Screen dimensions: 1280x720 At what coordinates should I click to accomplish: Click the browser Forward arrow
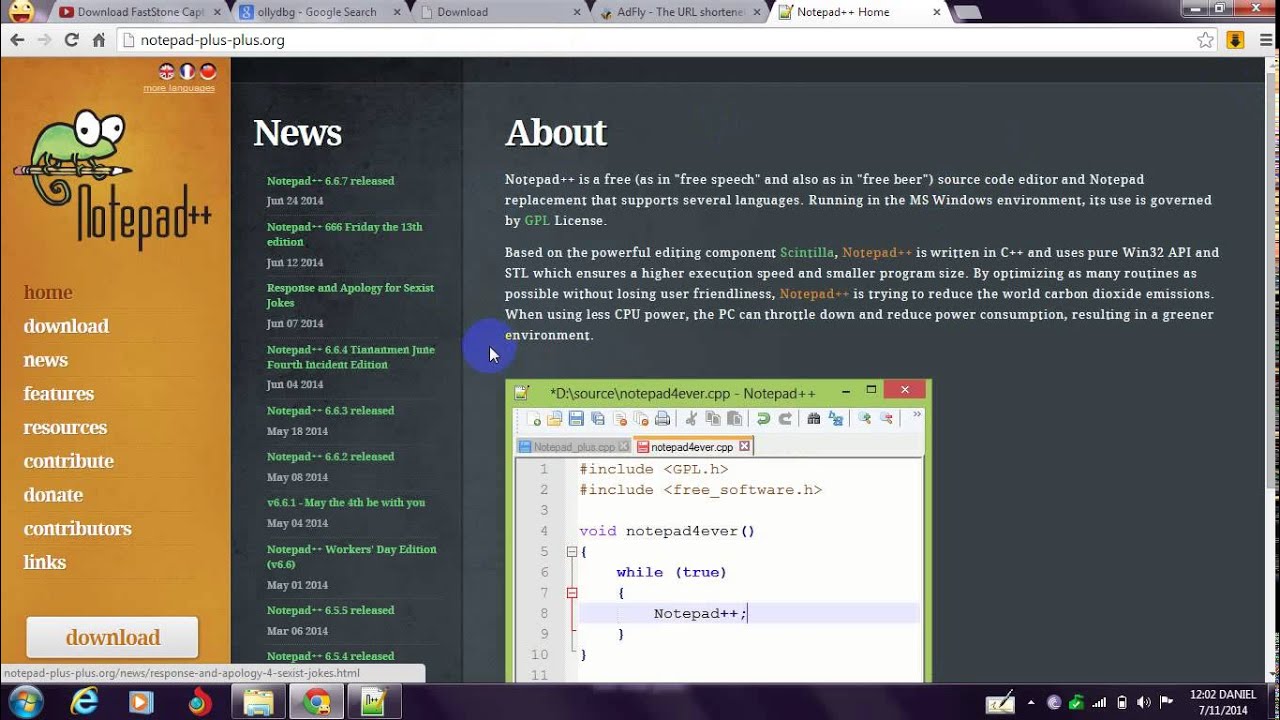[44, 40]
